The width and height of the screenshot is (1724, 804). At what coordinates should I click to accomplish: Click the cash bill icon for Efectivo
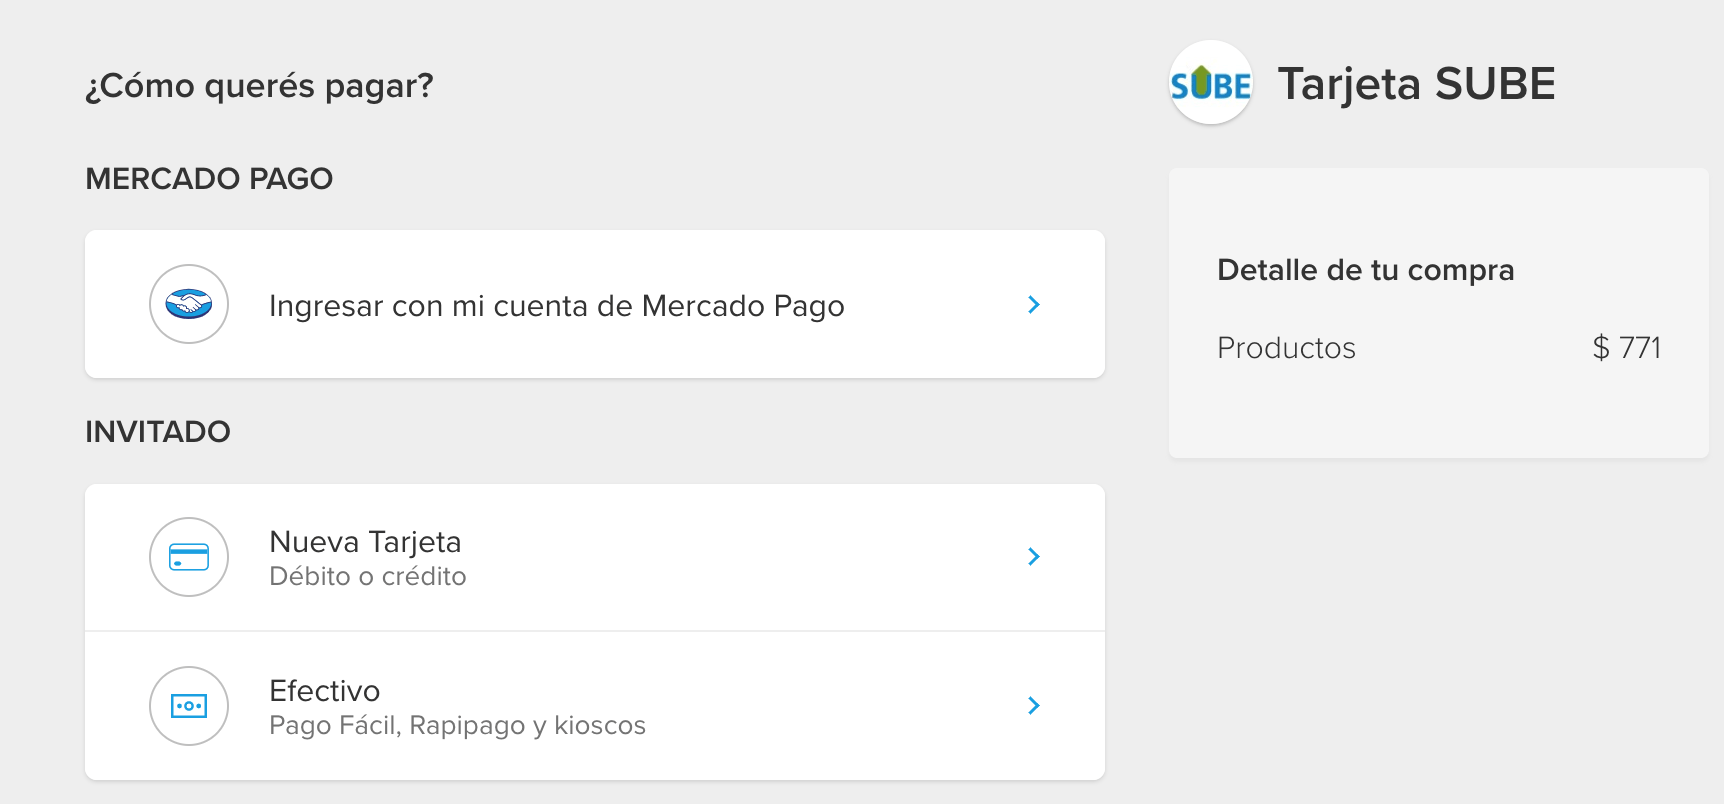pos(189,706)
